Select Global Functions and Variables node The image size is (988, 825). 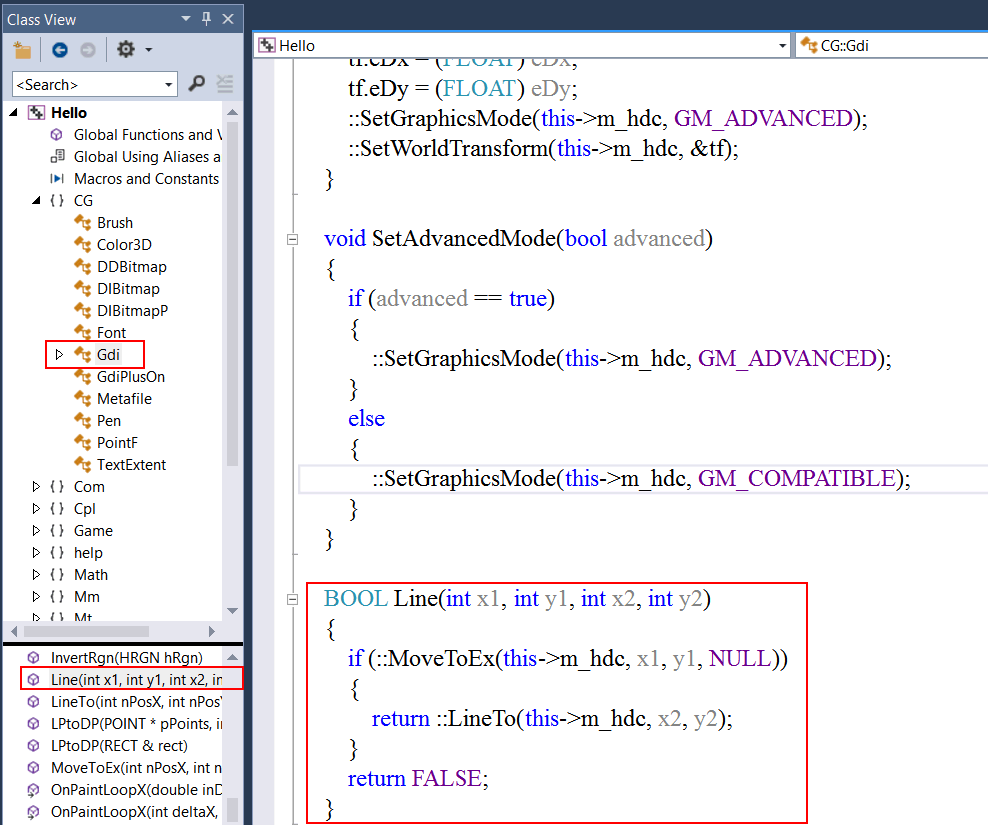click(147, 135)
